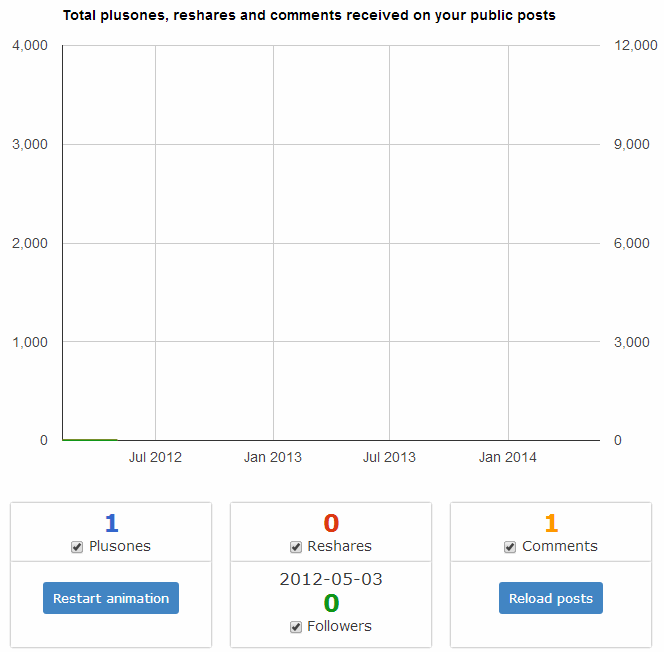
Task: Click the Reload posts button
Action: point(551,598)
